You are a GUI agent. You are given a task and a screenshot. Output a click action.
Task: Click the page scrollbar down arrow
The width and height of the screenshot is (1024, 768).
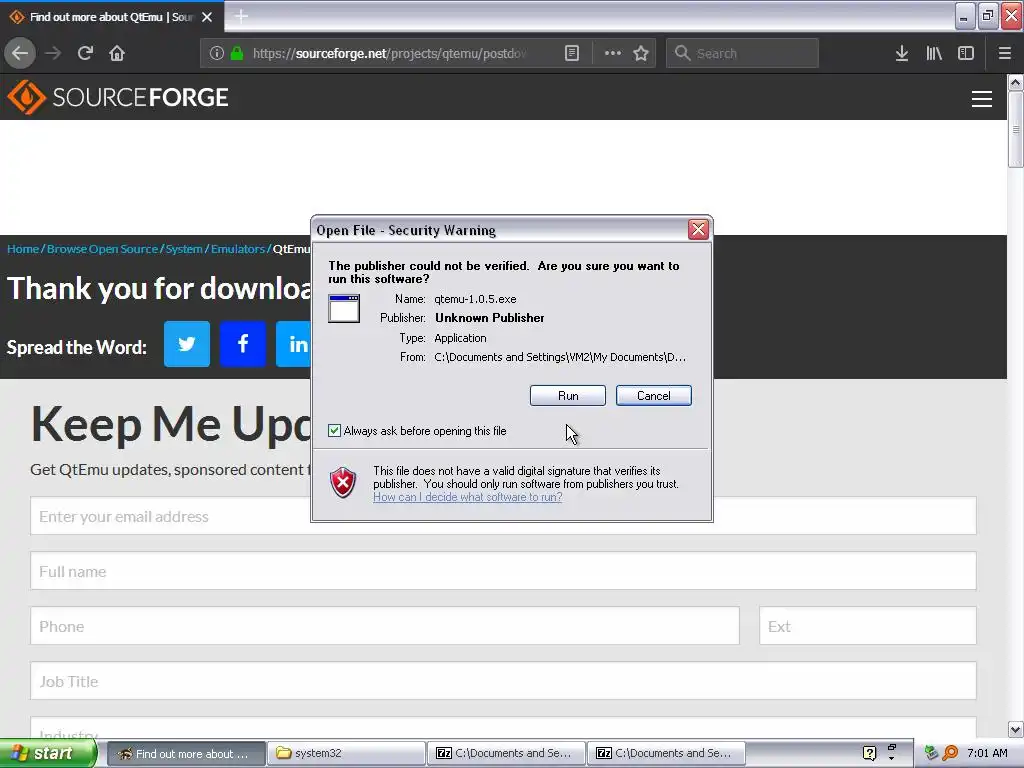[1016, 729]
